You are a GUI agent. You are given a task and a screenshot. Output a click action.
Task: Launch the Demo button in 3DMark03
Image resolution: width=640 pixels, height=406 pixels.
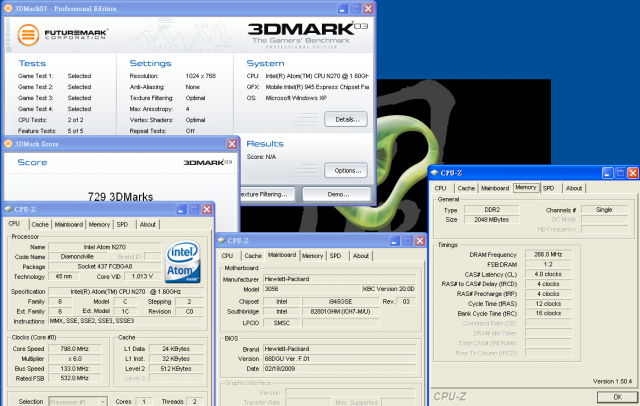click(x=336, y=194)
